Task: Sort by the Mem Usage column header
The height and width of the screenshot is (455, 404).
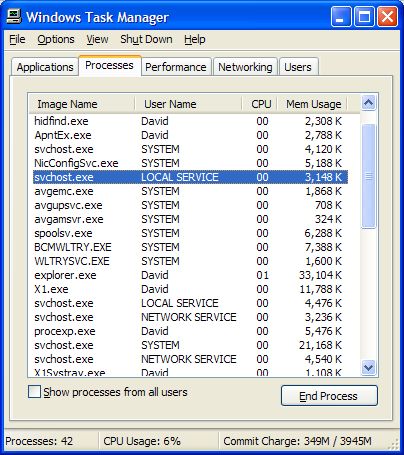Action: (x=312, y=104)
